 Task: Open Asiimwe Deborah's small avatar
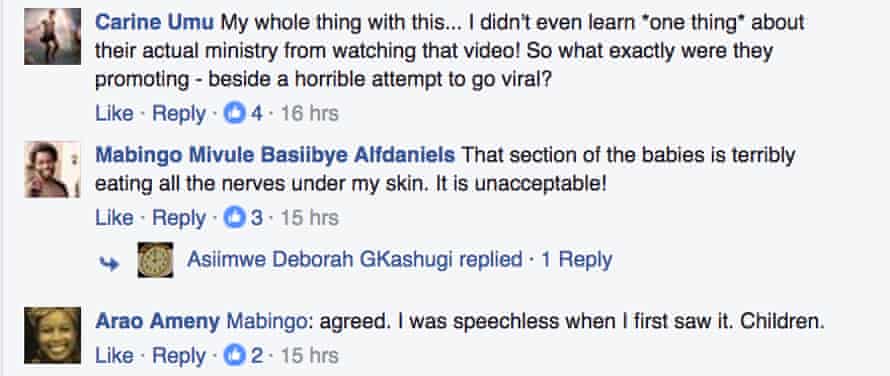pyautogui.click(x=156, y=260)
